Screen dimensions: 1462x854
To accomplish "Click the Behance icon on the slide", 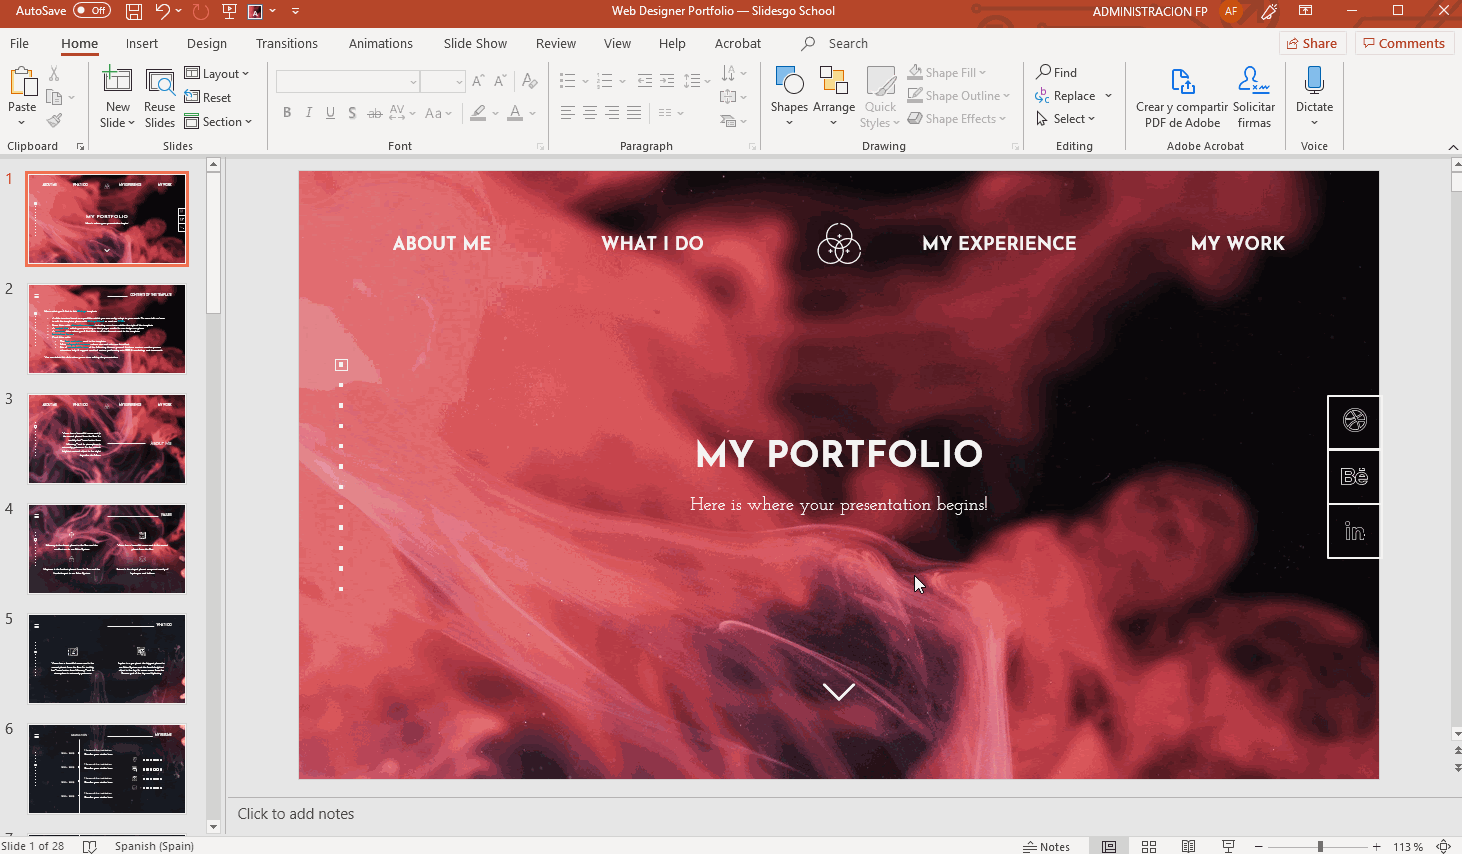I will pos(1354,476).
